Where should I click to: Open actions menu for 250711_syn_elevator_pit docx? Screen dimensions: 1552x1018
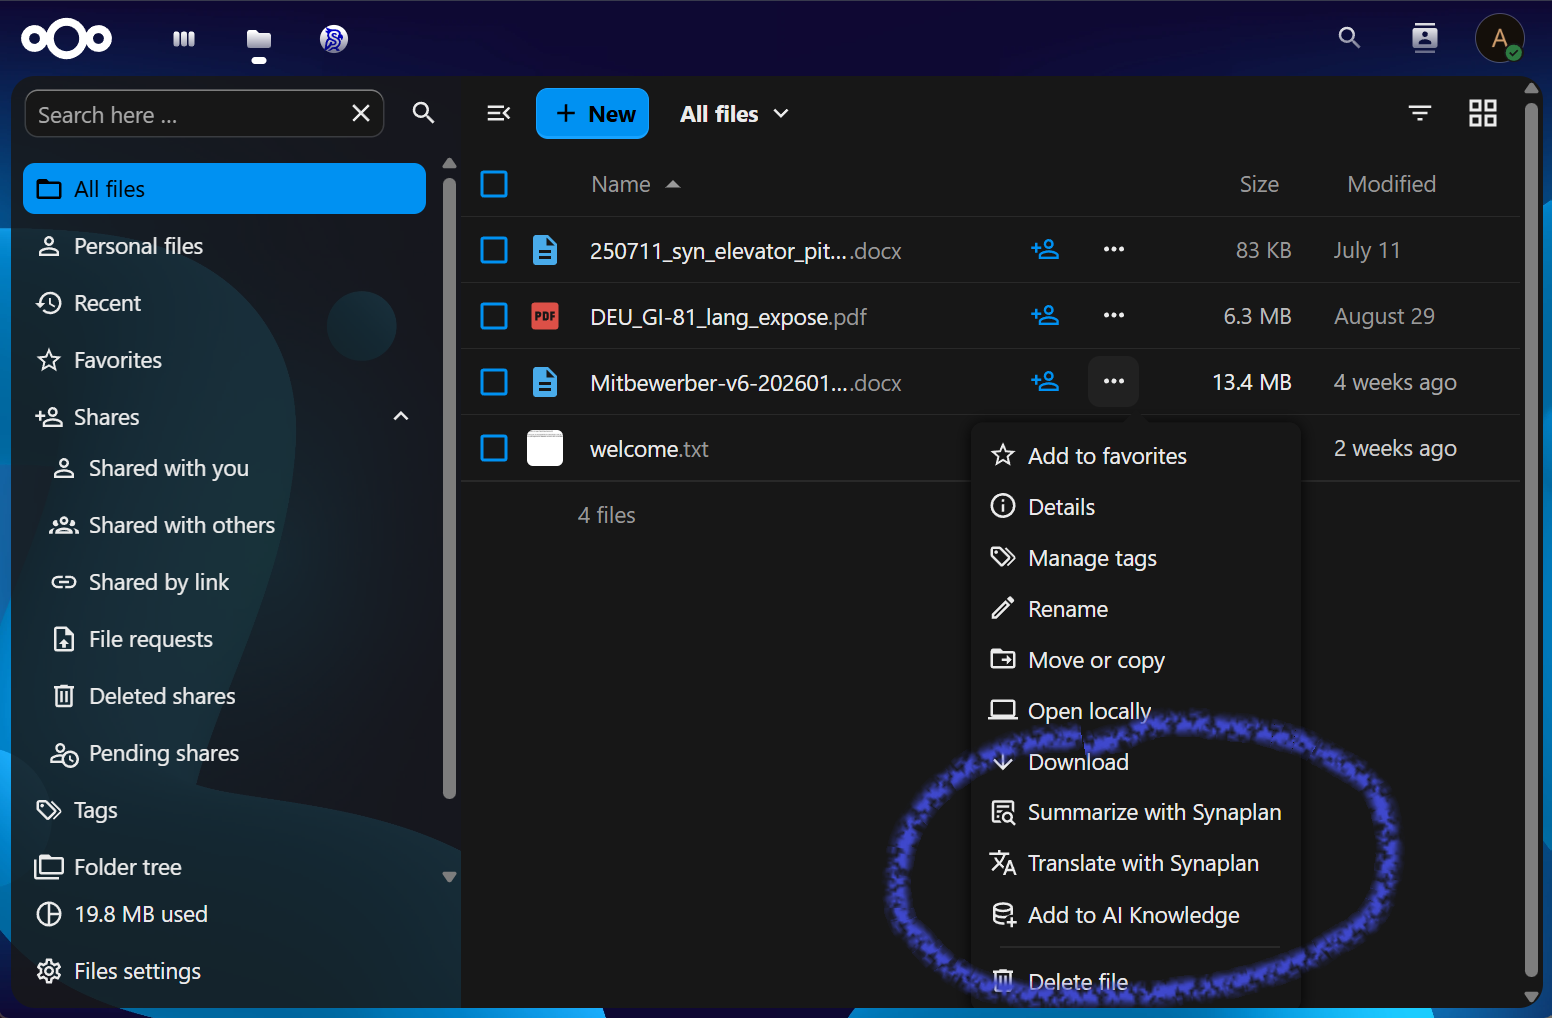(1114, 250)
